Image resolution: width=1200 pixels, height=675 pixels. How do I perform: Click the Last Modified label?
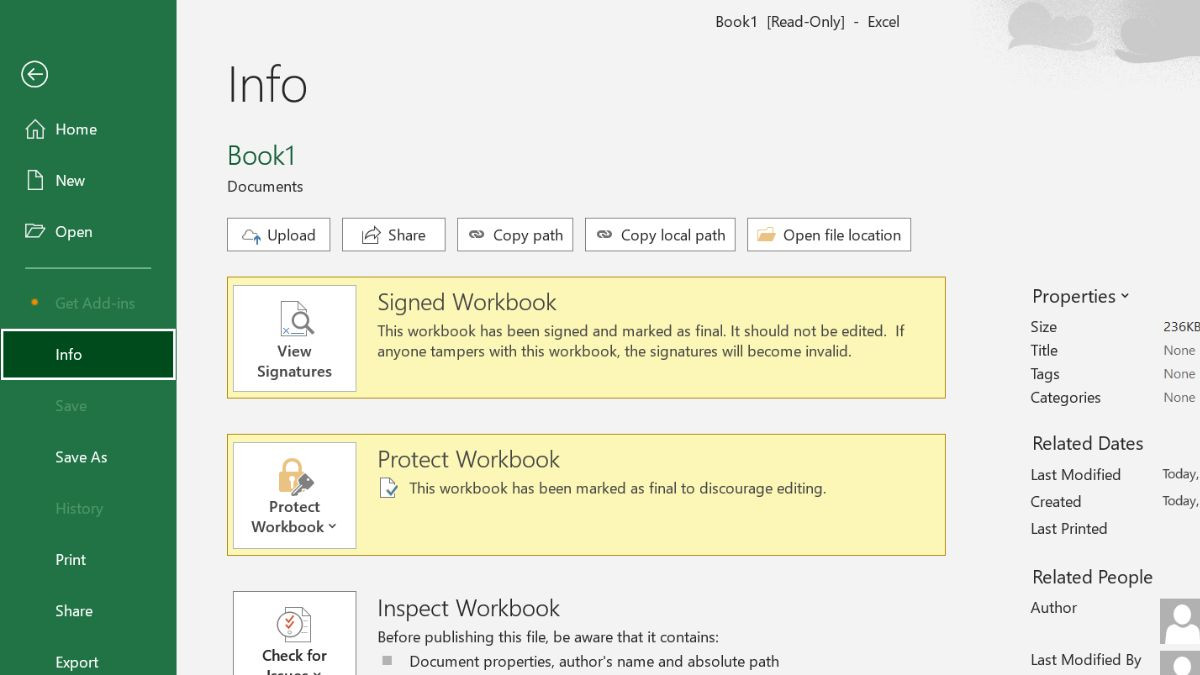pyautogui.click(x=1076, y=475)
